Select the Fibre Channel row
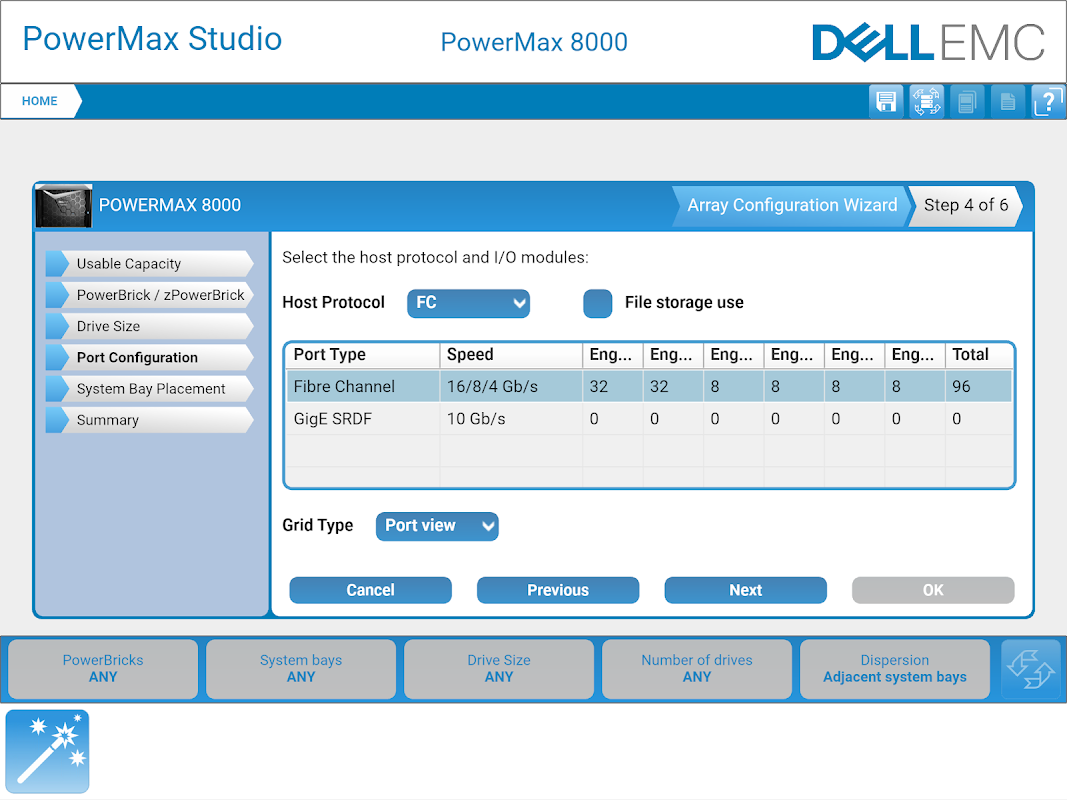 (649, 386)
